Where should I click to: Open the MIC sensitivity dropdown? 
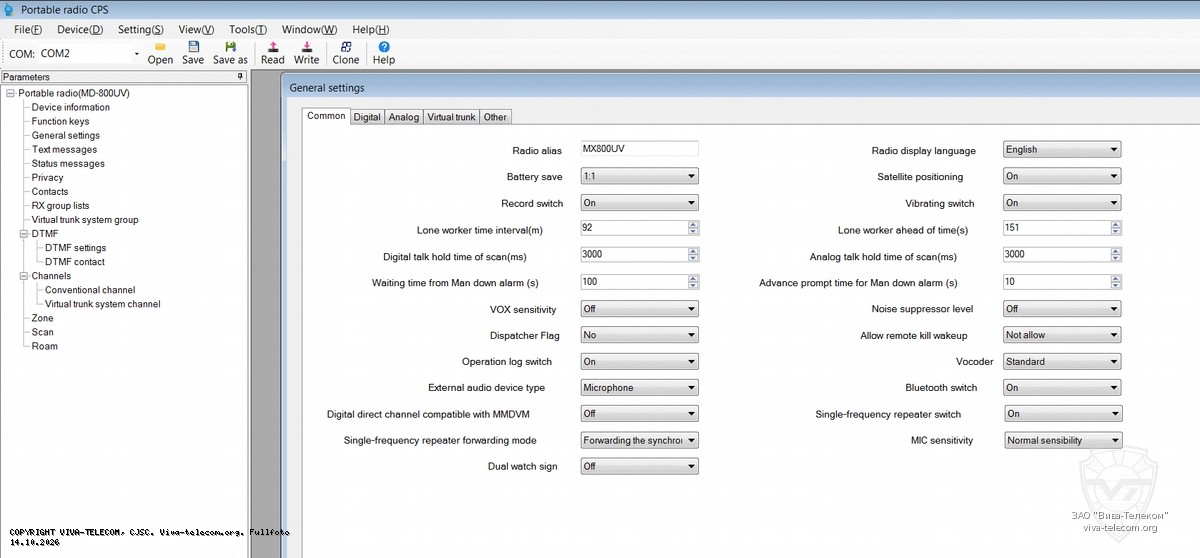click(1063, 440)
